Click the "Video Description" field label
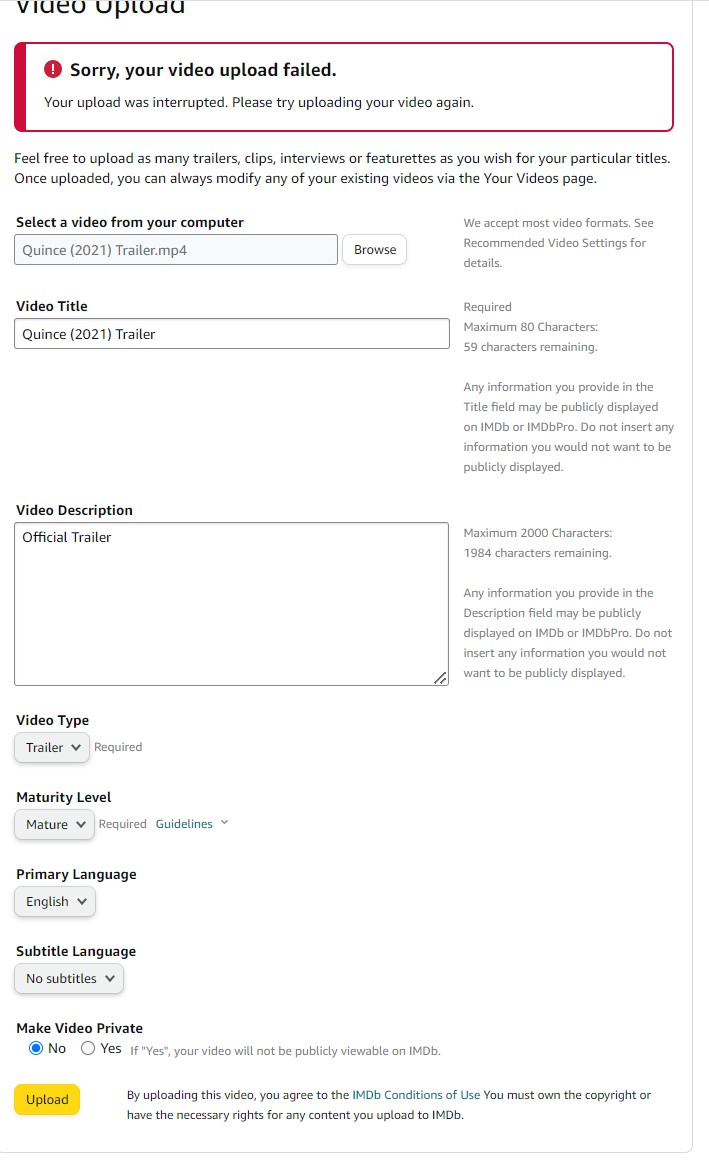709x1170 pixels. (x=74, y=510)
